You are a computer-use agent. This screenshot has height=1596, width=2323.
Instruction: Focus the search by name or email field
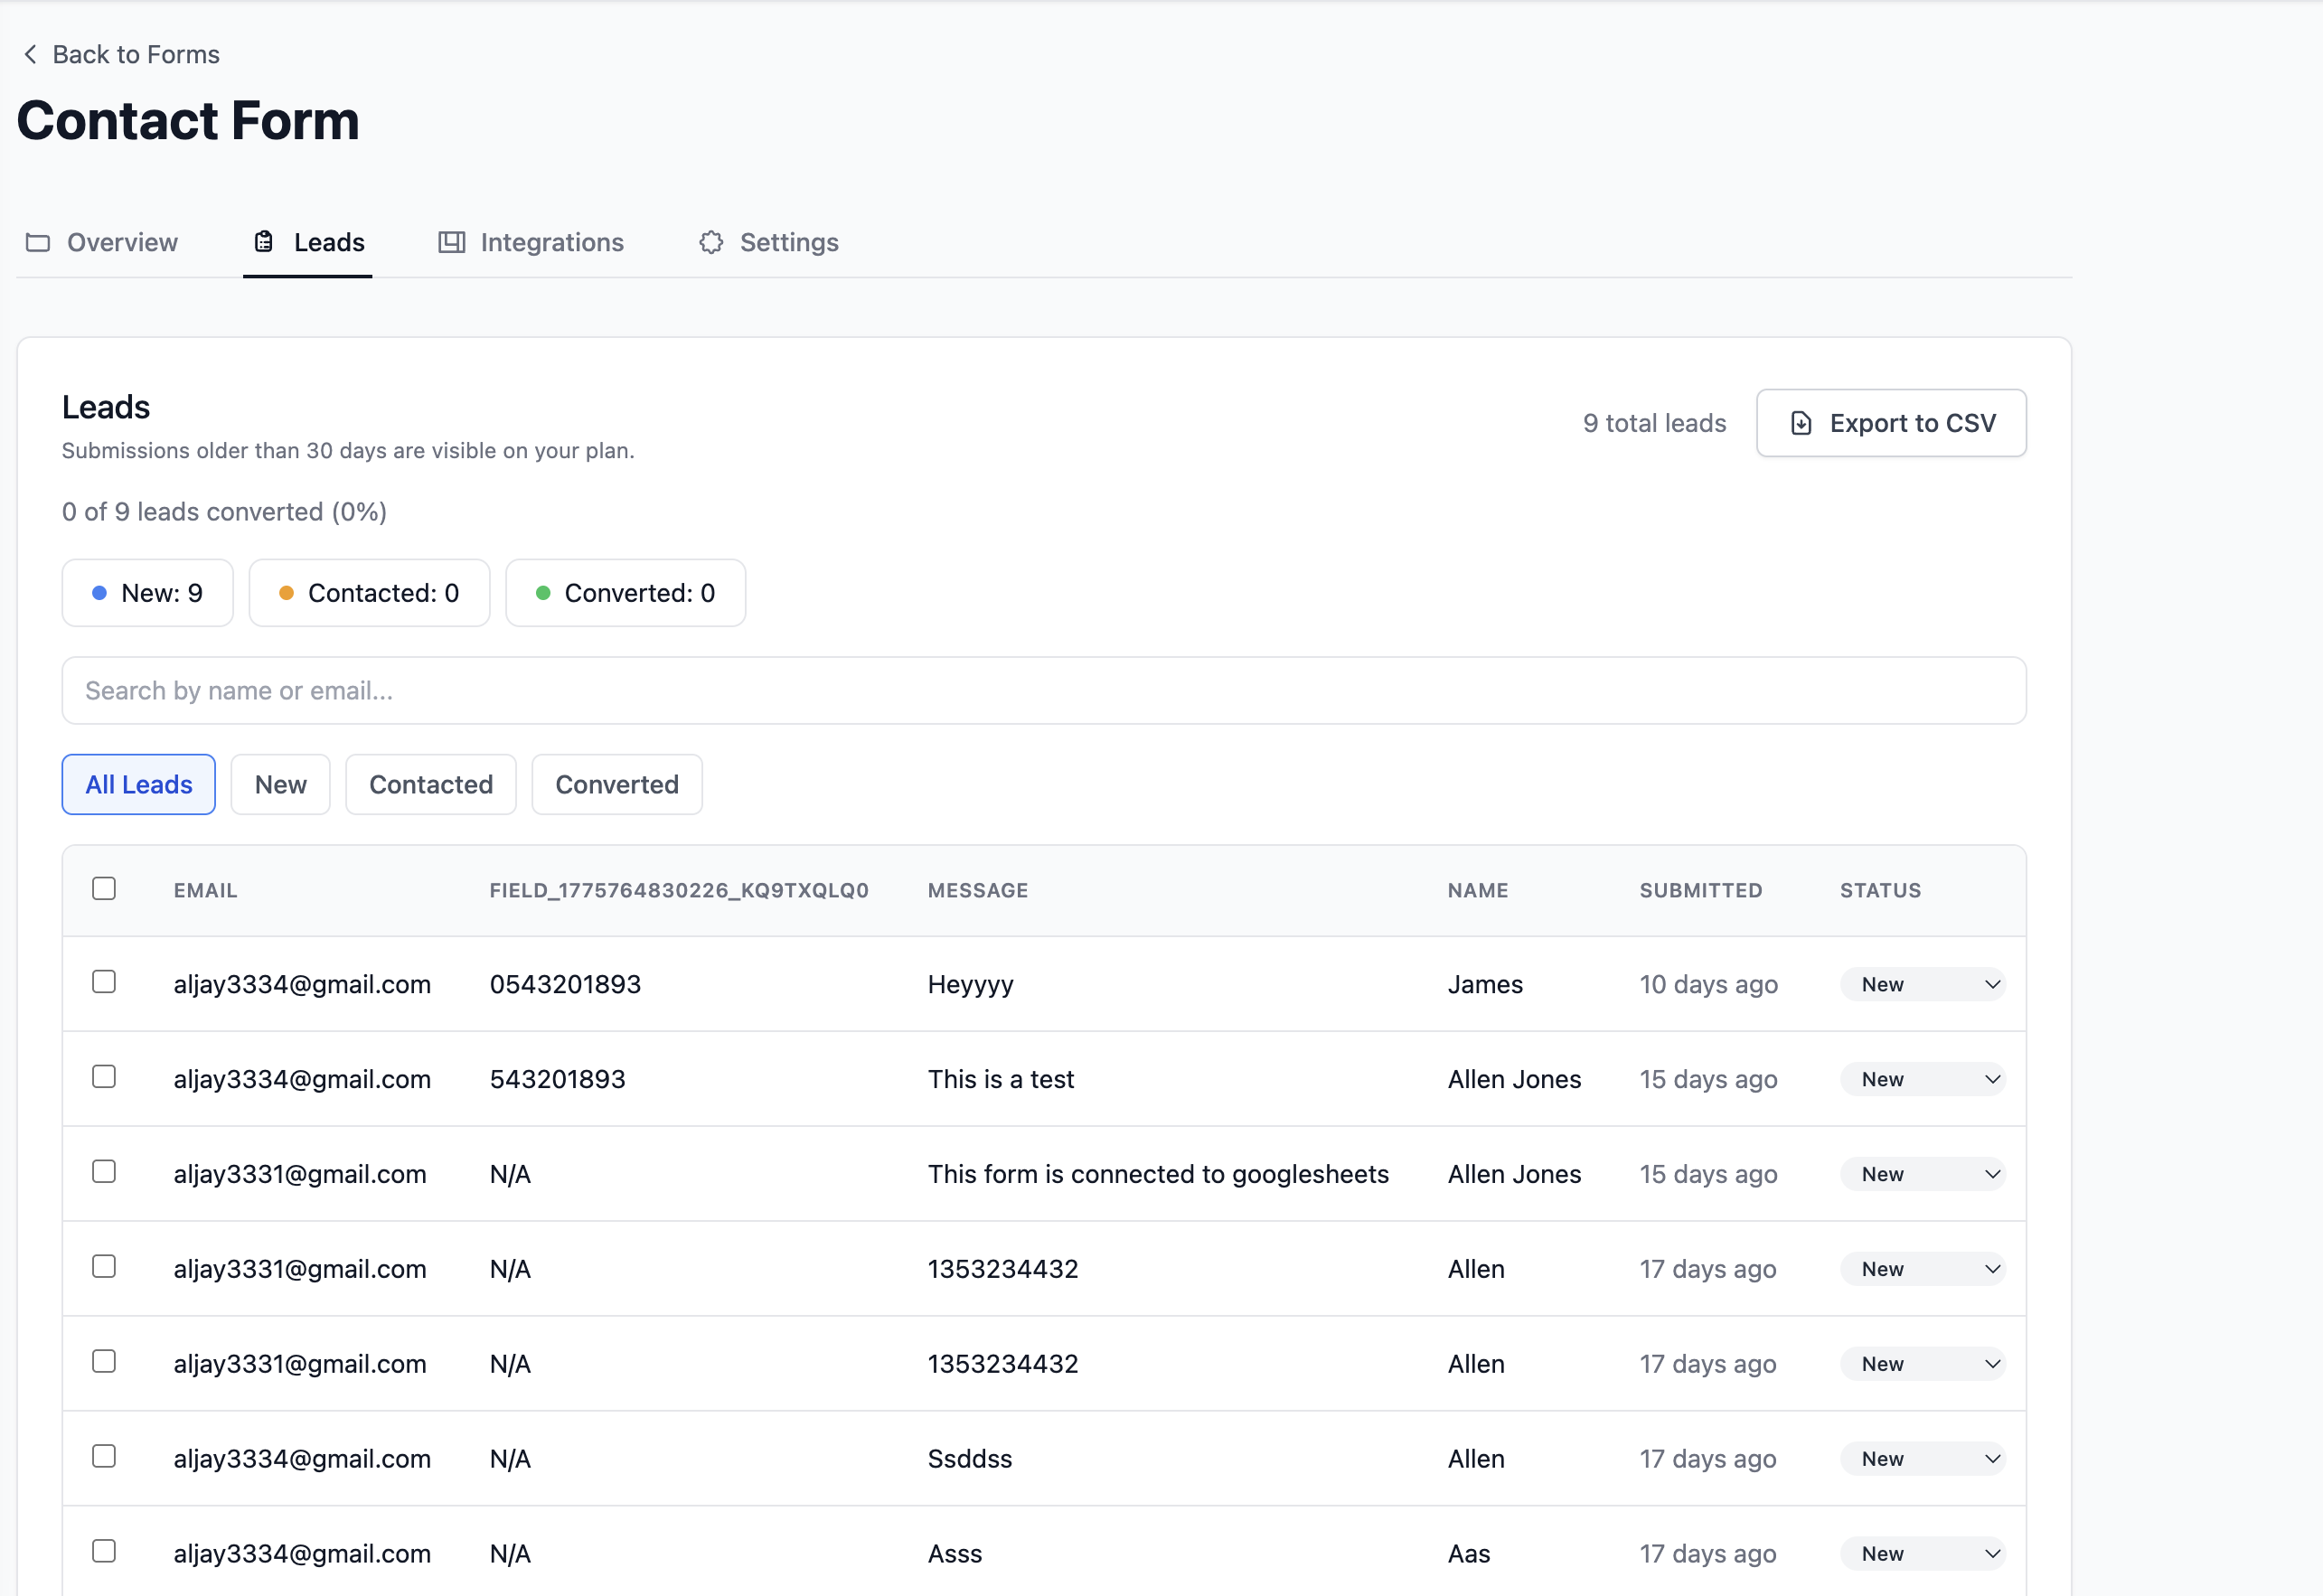[x=1043, y=691]
